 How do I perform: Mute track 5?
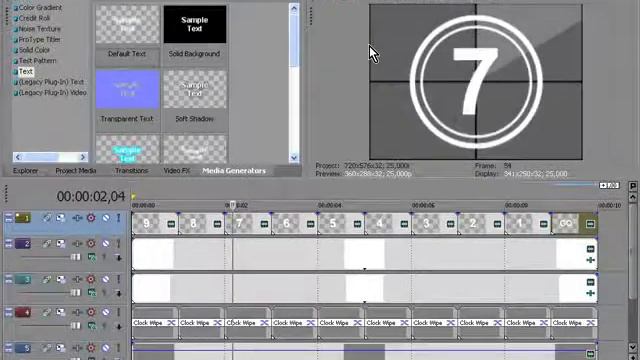point(106,348)
